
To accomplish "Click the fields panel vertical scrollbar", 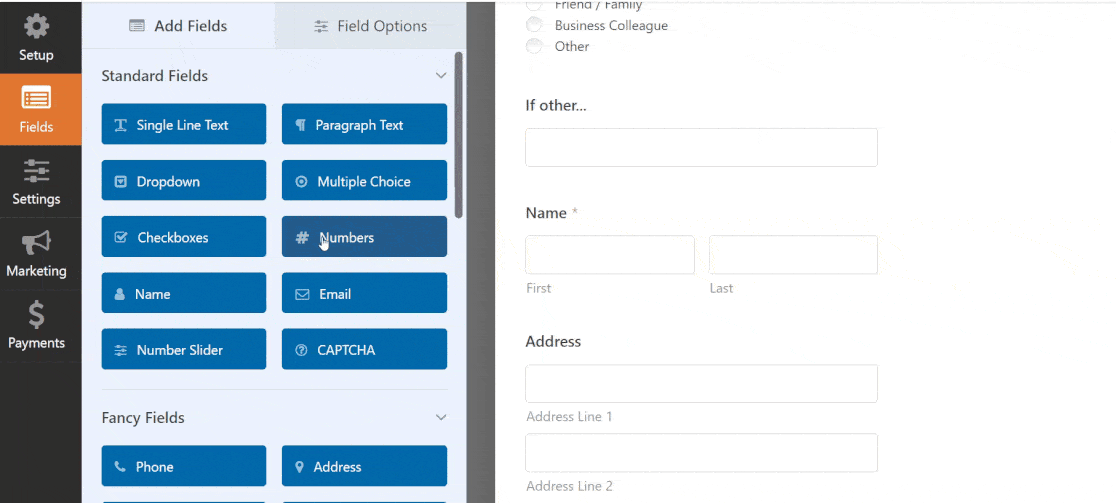I will pyautogui.click(x=458, y=135).
